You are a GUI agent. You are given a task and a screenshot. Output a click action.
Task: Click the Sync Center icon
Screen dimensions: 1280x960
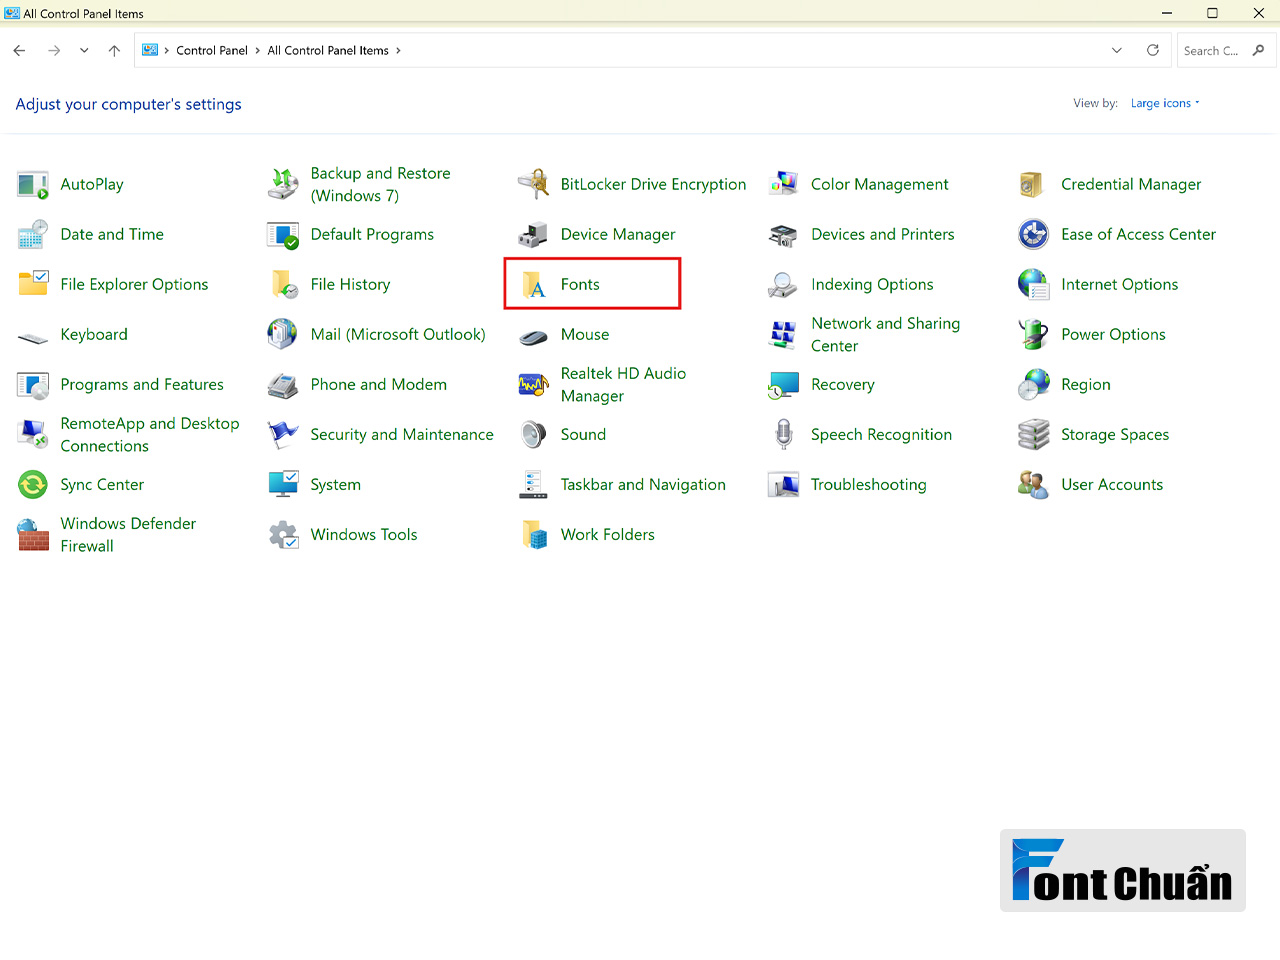click(x=33, y=484)
